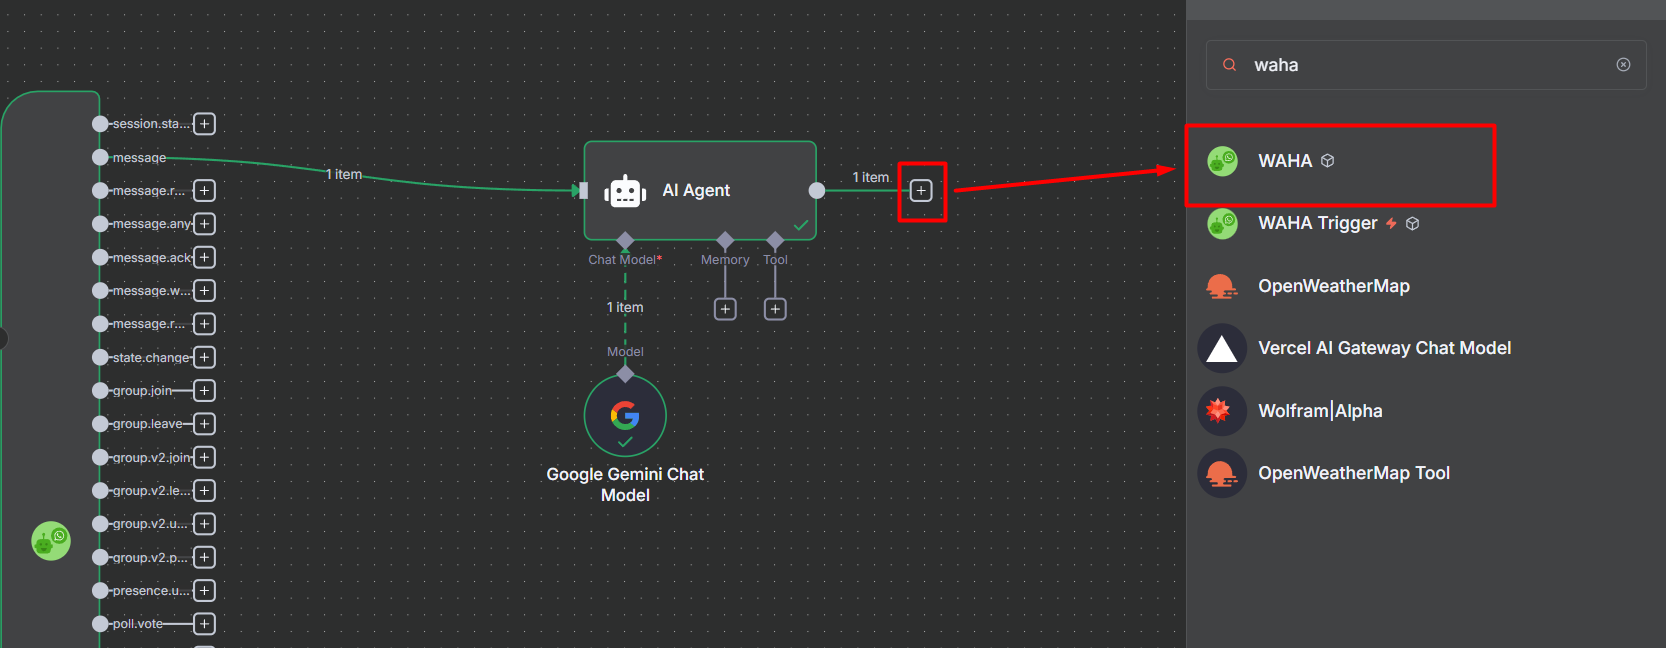
Task: Add node to message.w... output
Action: [204, 291]
